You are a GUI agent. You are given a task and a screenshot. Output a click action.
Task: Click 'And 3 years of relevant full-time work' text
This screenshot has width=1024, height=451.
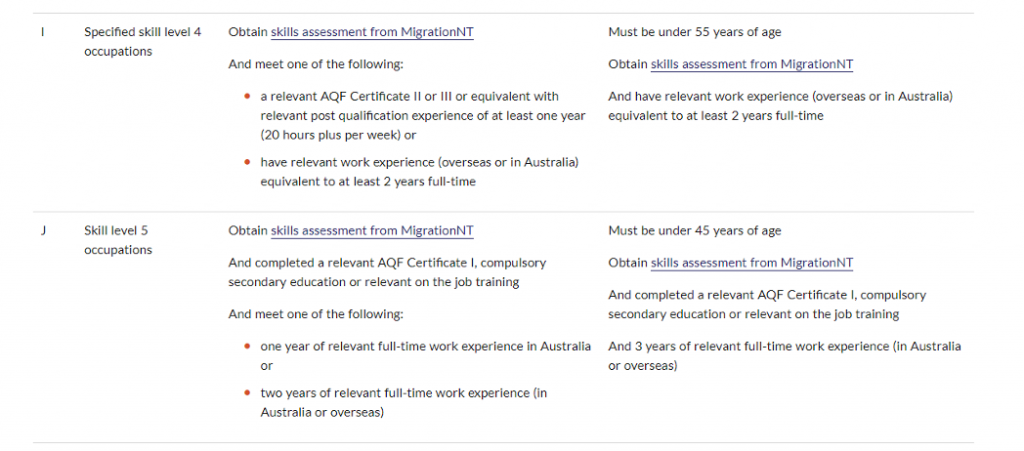(784, 356)
